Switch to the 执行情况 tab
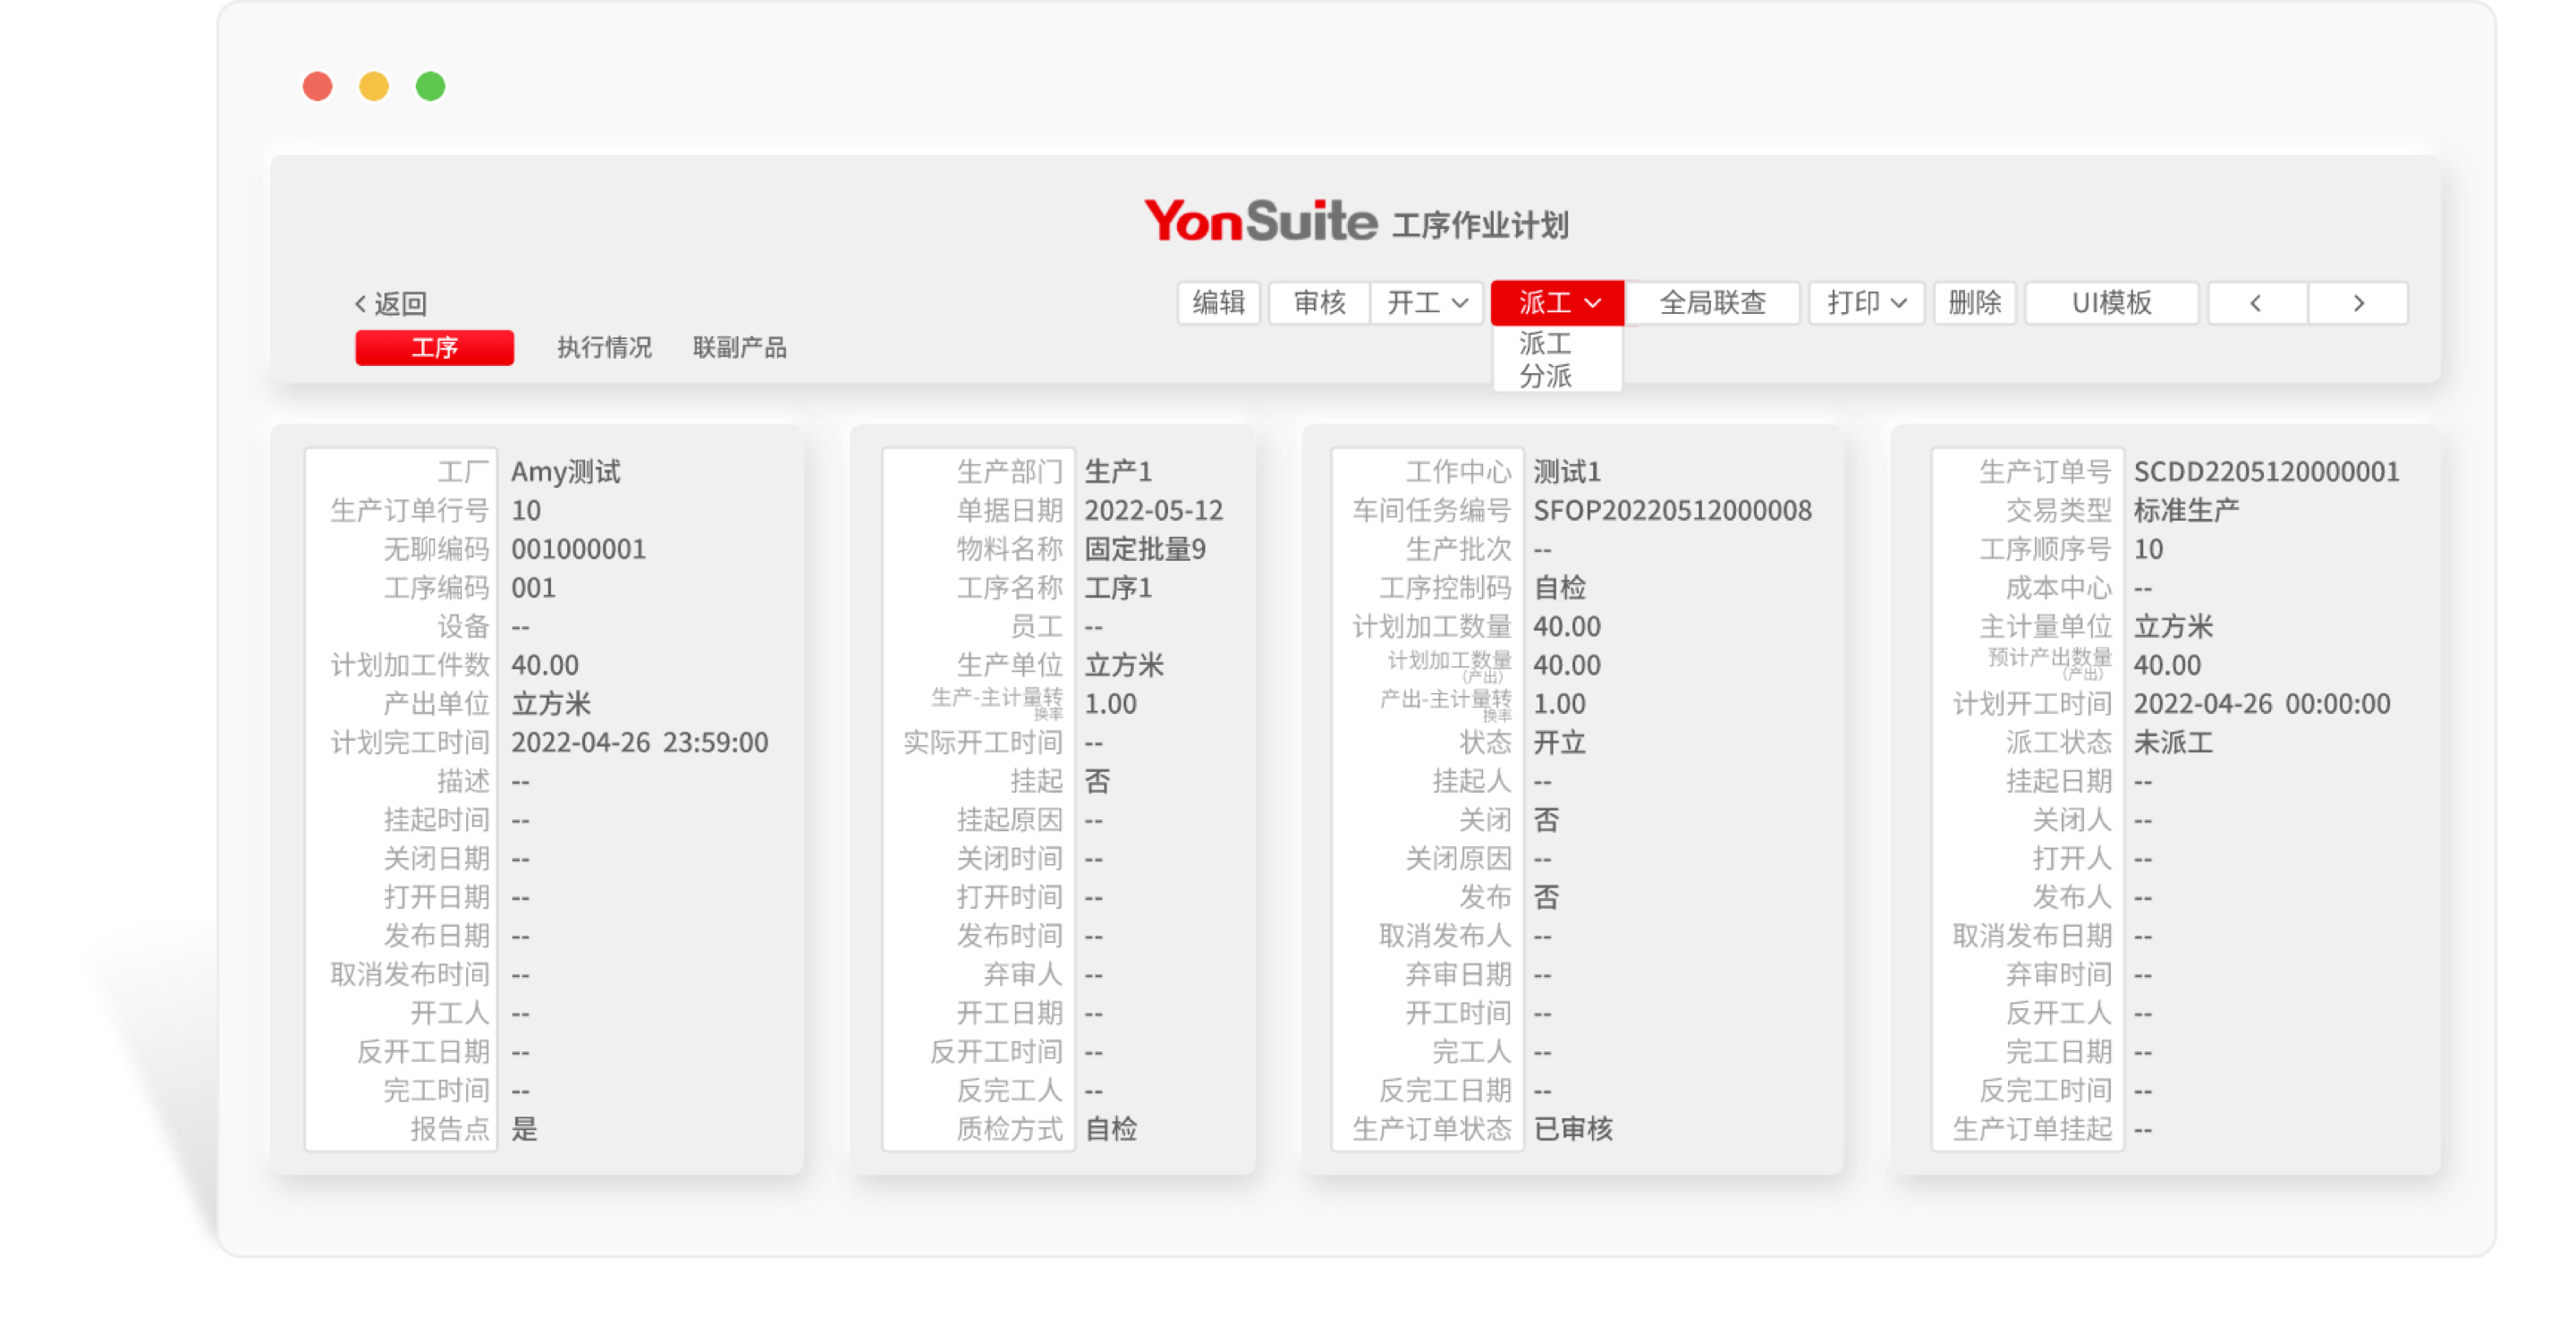 pyautogui.click(x=602, y=347)
